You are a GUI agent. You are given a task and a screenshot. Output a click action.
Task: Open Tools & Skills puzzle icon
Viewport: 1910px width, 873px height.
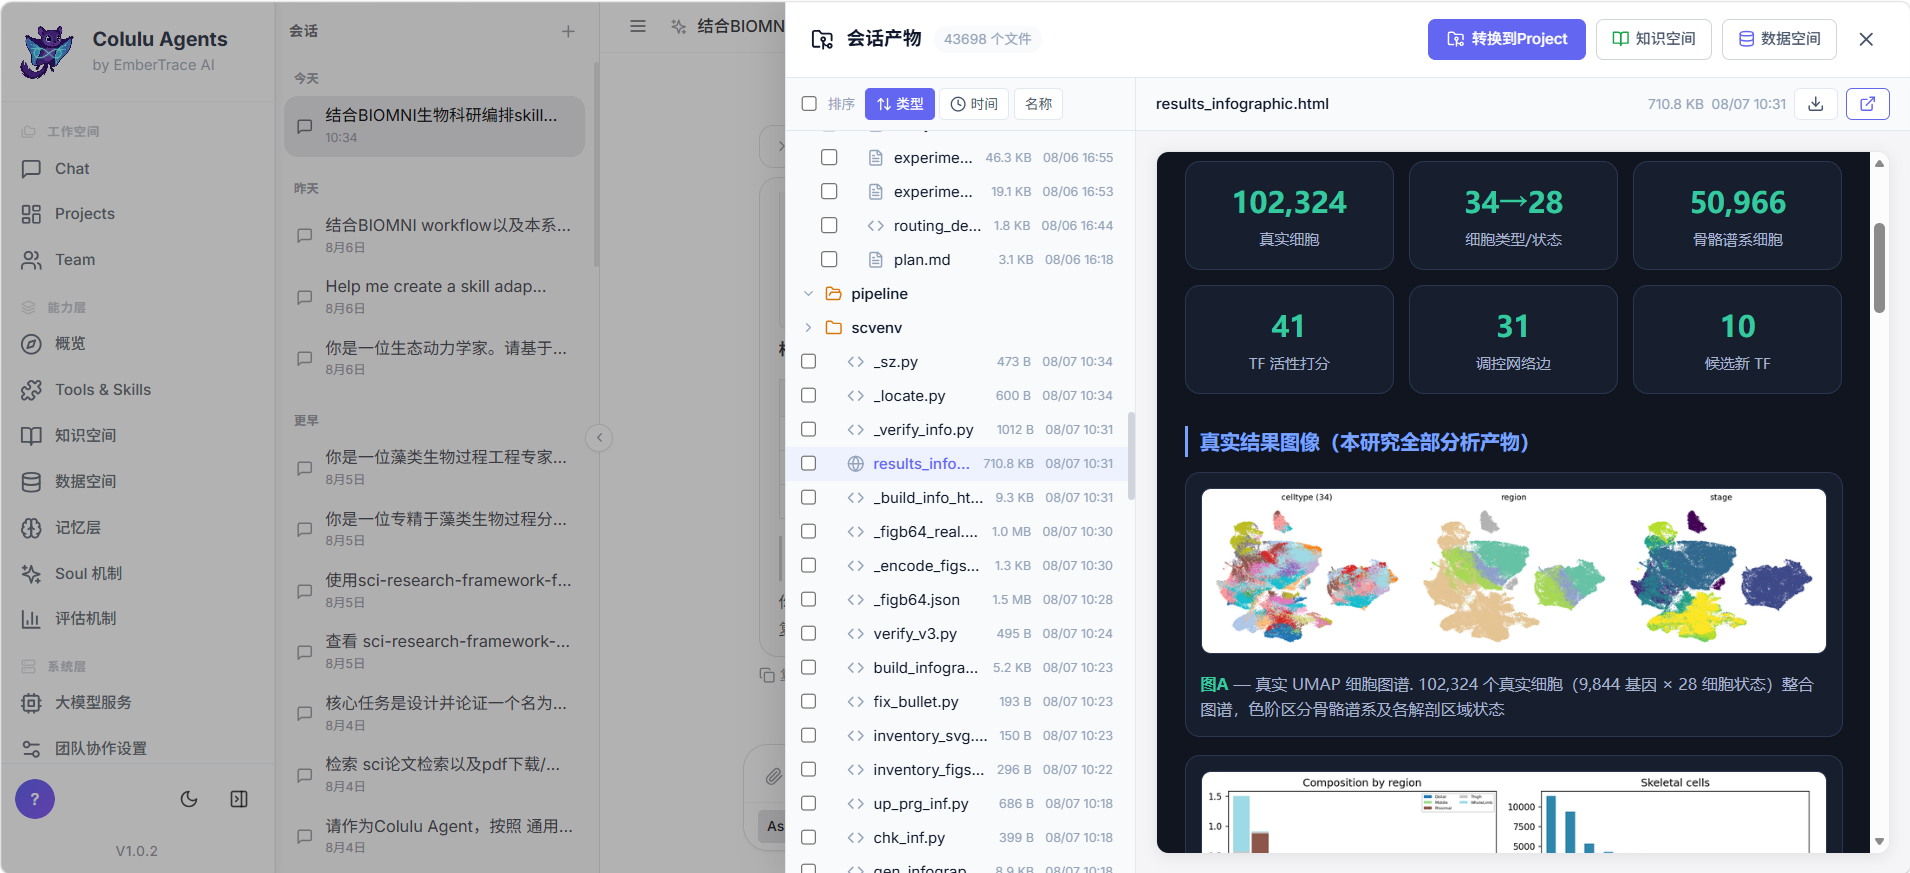(31, 390)
